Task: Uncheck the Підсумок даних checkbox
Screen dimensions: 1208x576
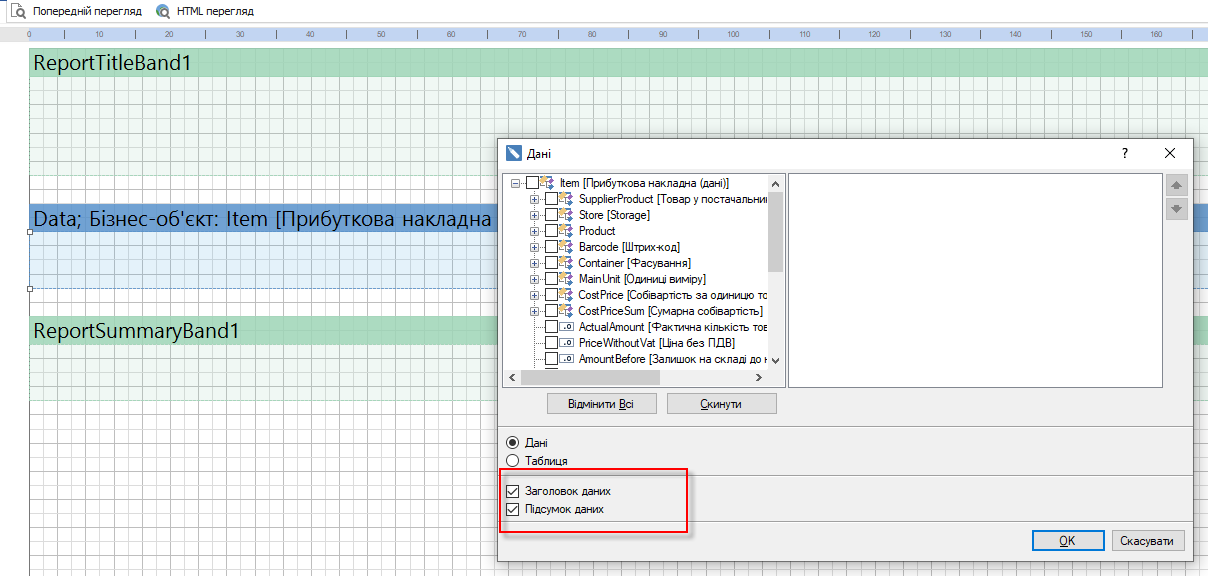Action: point(513,510)
